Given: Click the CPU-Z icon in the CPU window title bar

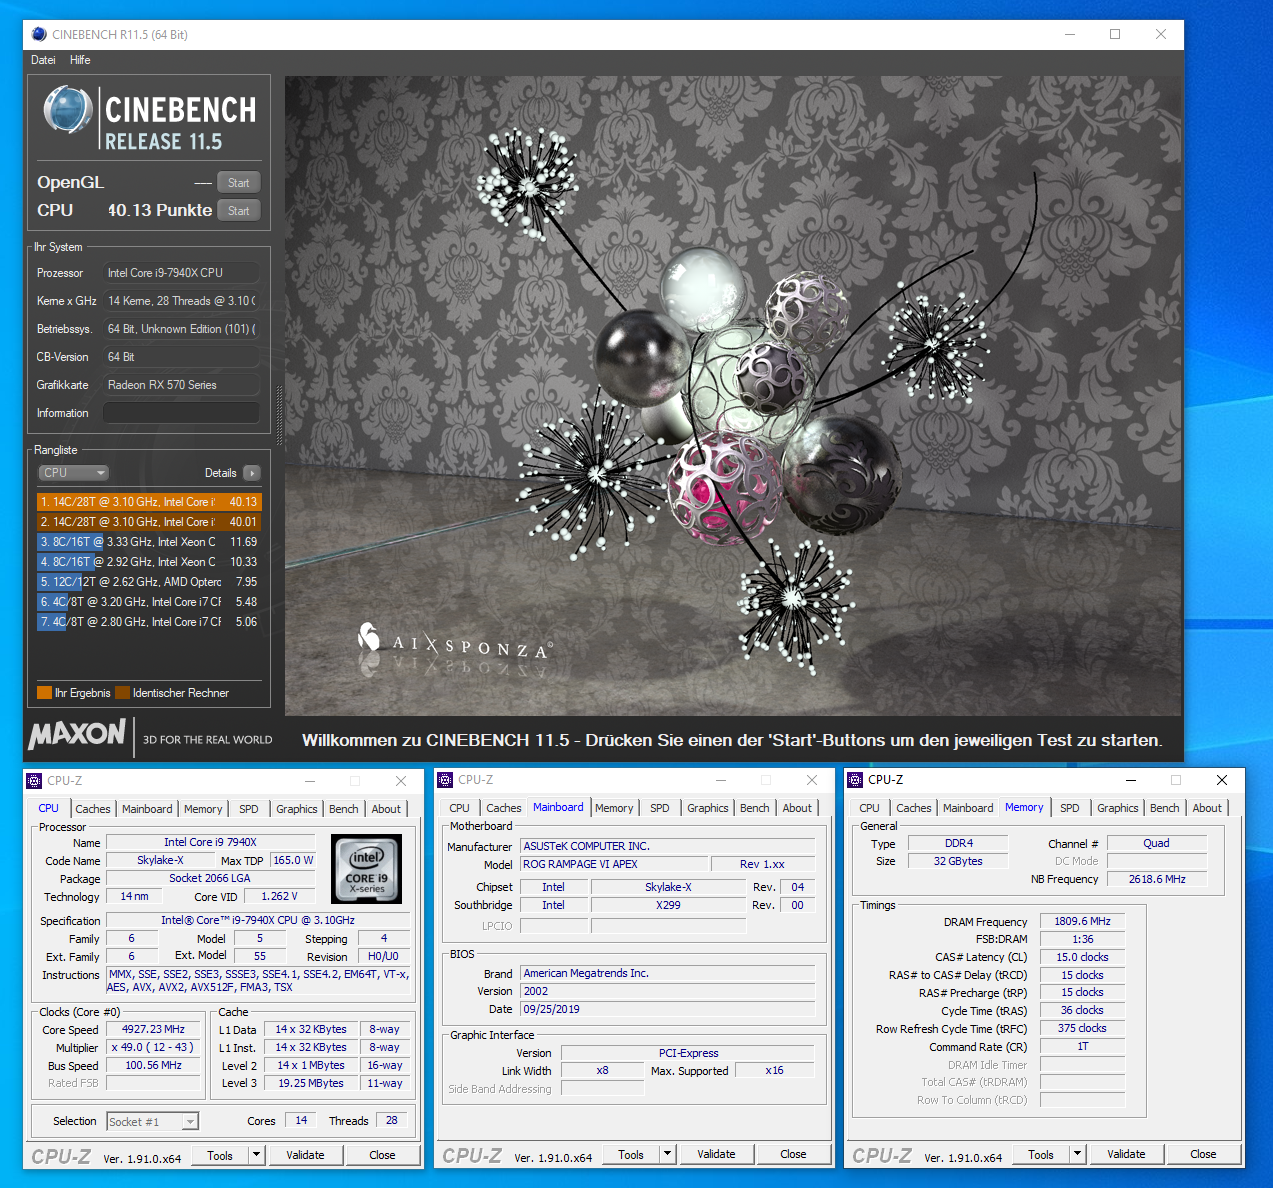Looking at the screenshot, I should pyautogui.click(x=34, y=781).
